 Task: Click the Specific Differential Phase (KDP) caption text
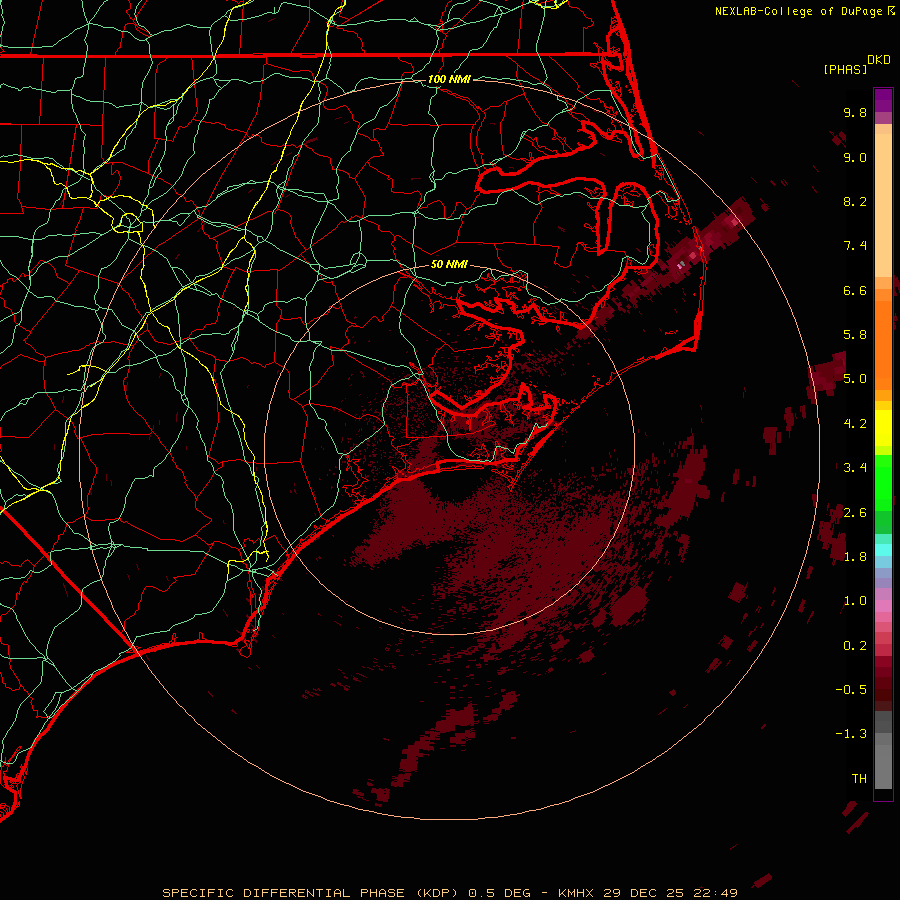(311, 893)
